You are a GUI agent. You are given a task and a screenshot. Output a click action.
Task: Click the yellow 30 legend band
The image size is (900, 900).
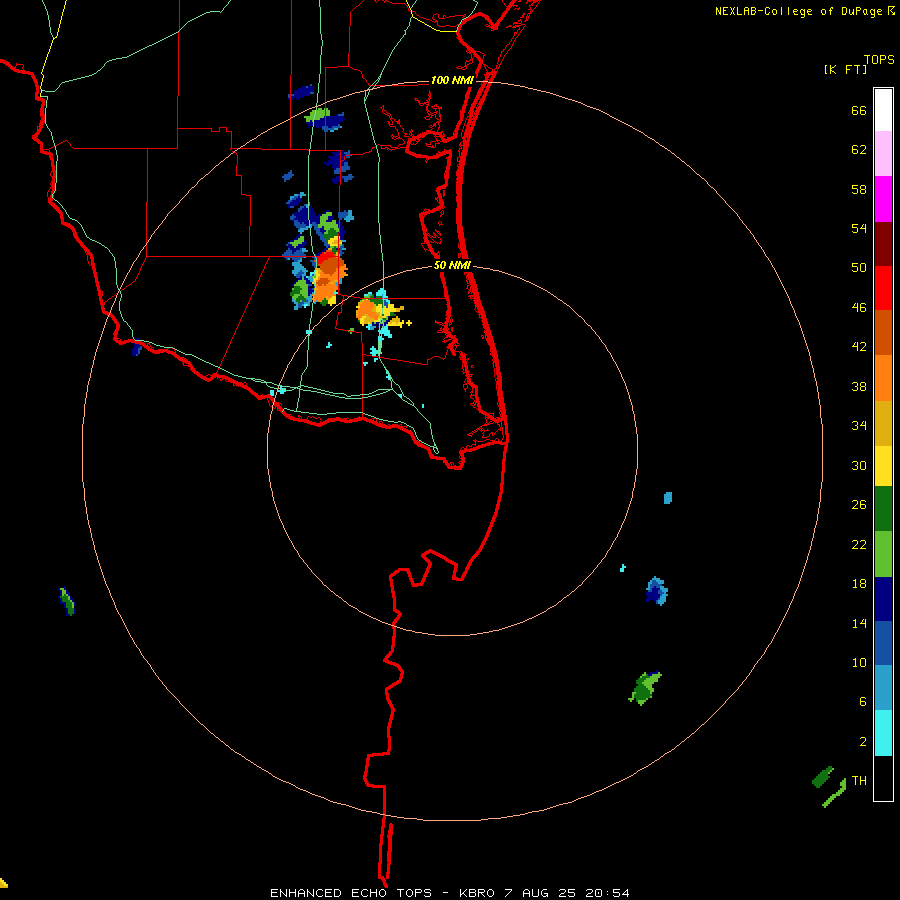tap(883, 466)
